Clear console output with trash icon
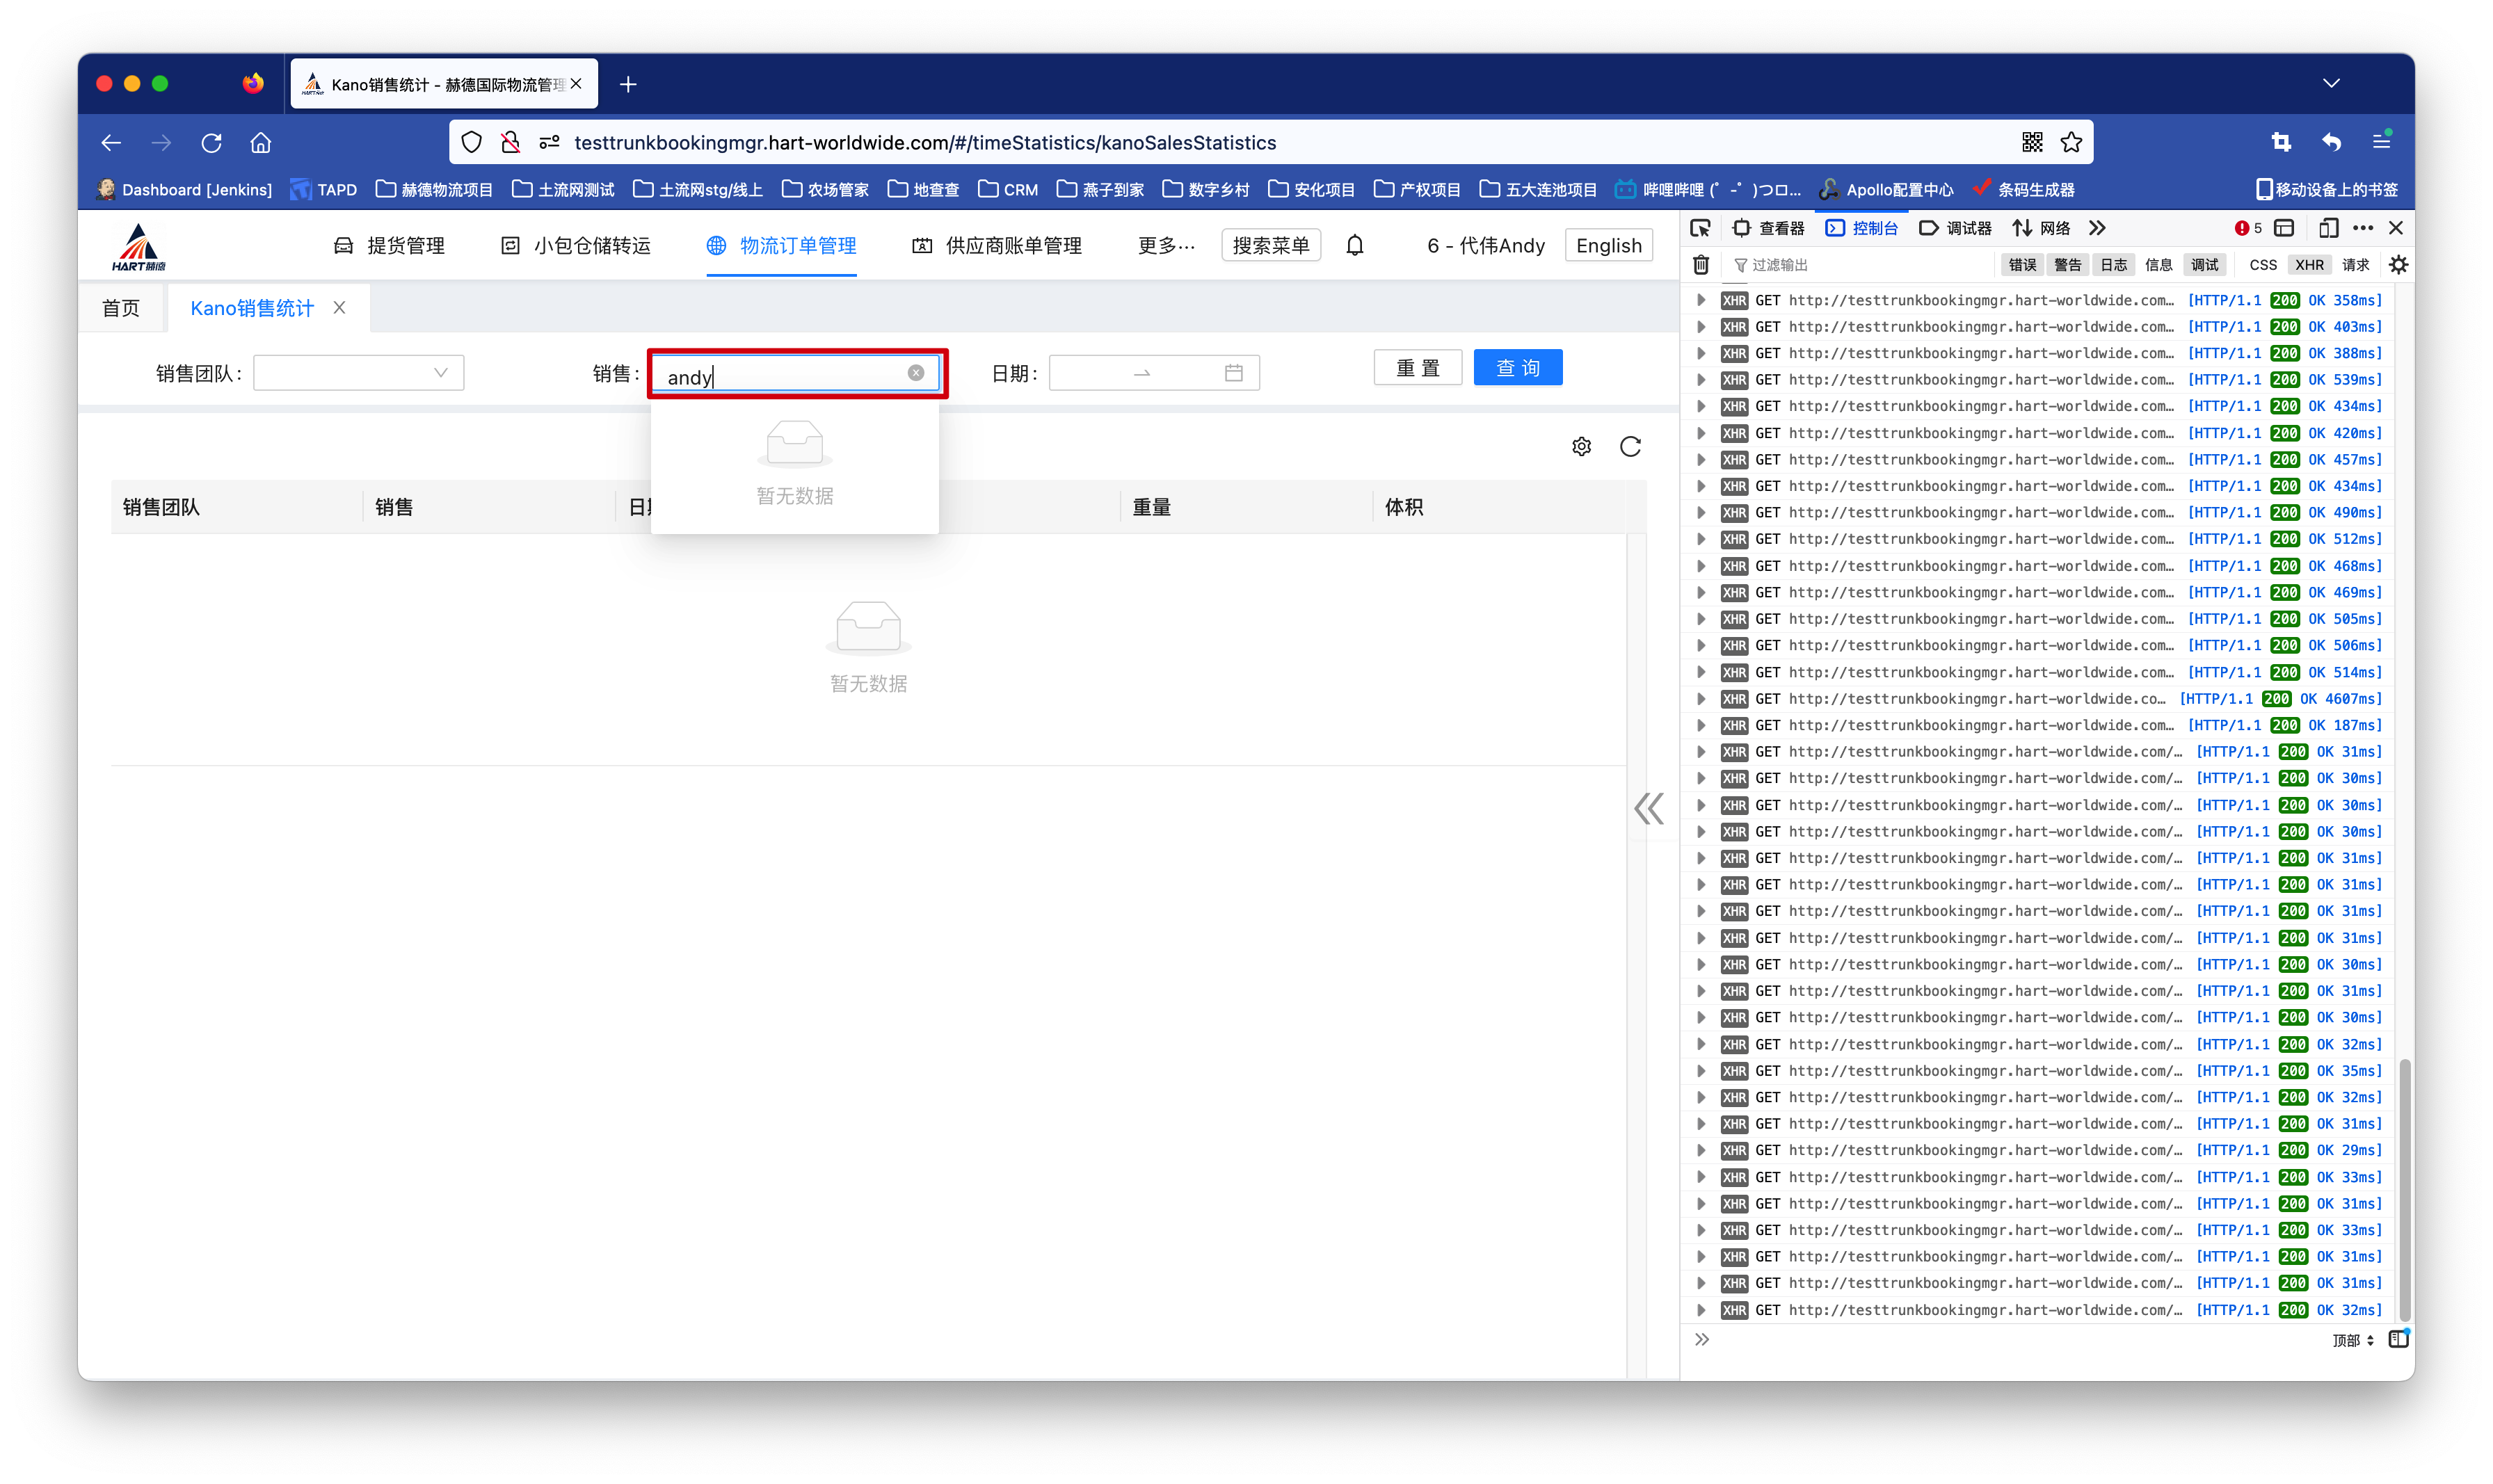2493x1484 pixels. coord(1701,265)
